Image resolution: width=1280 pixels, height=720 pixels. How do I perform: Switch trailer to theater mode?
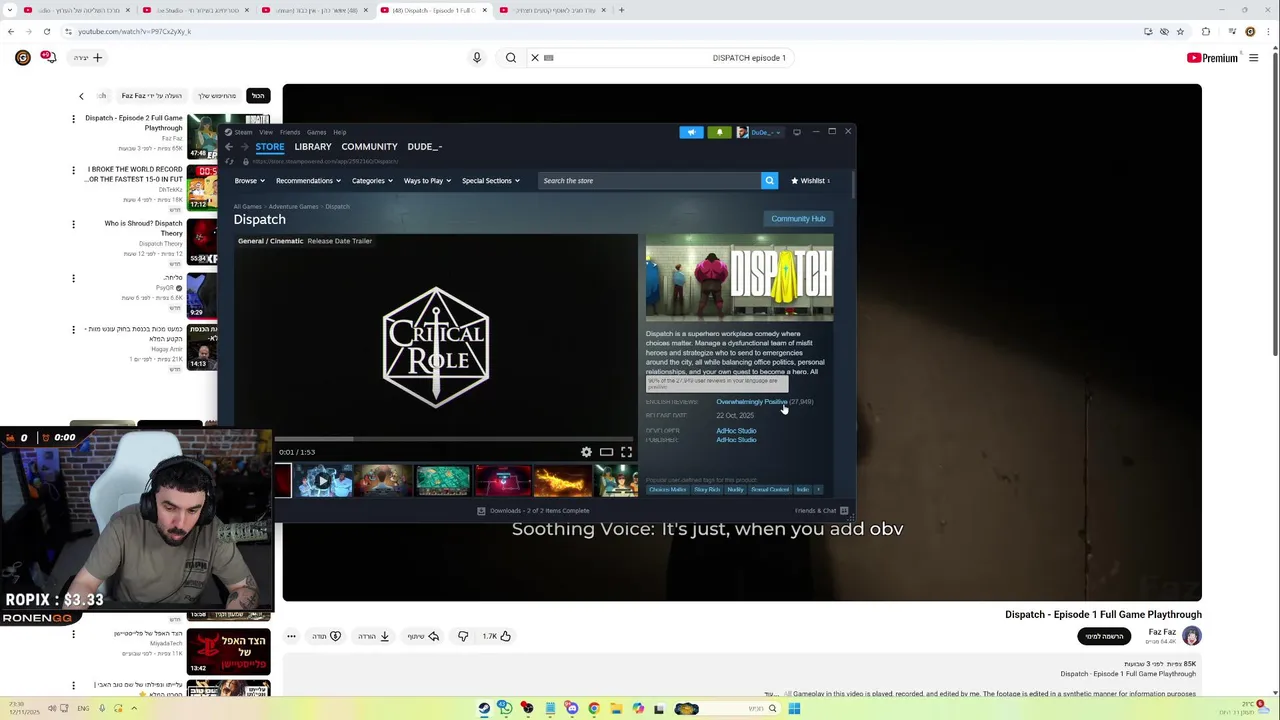(x=606, y=452)
